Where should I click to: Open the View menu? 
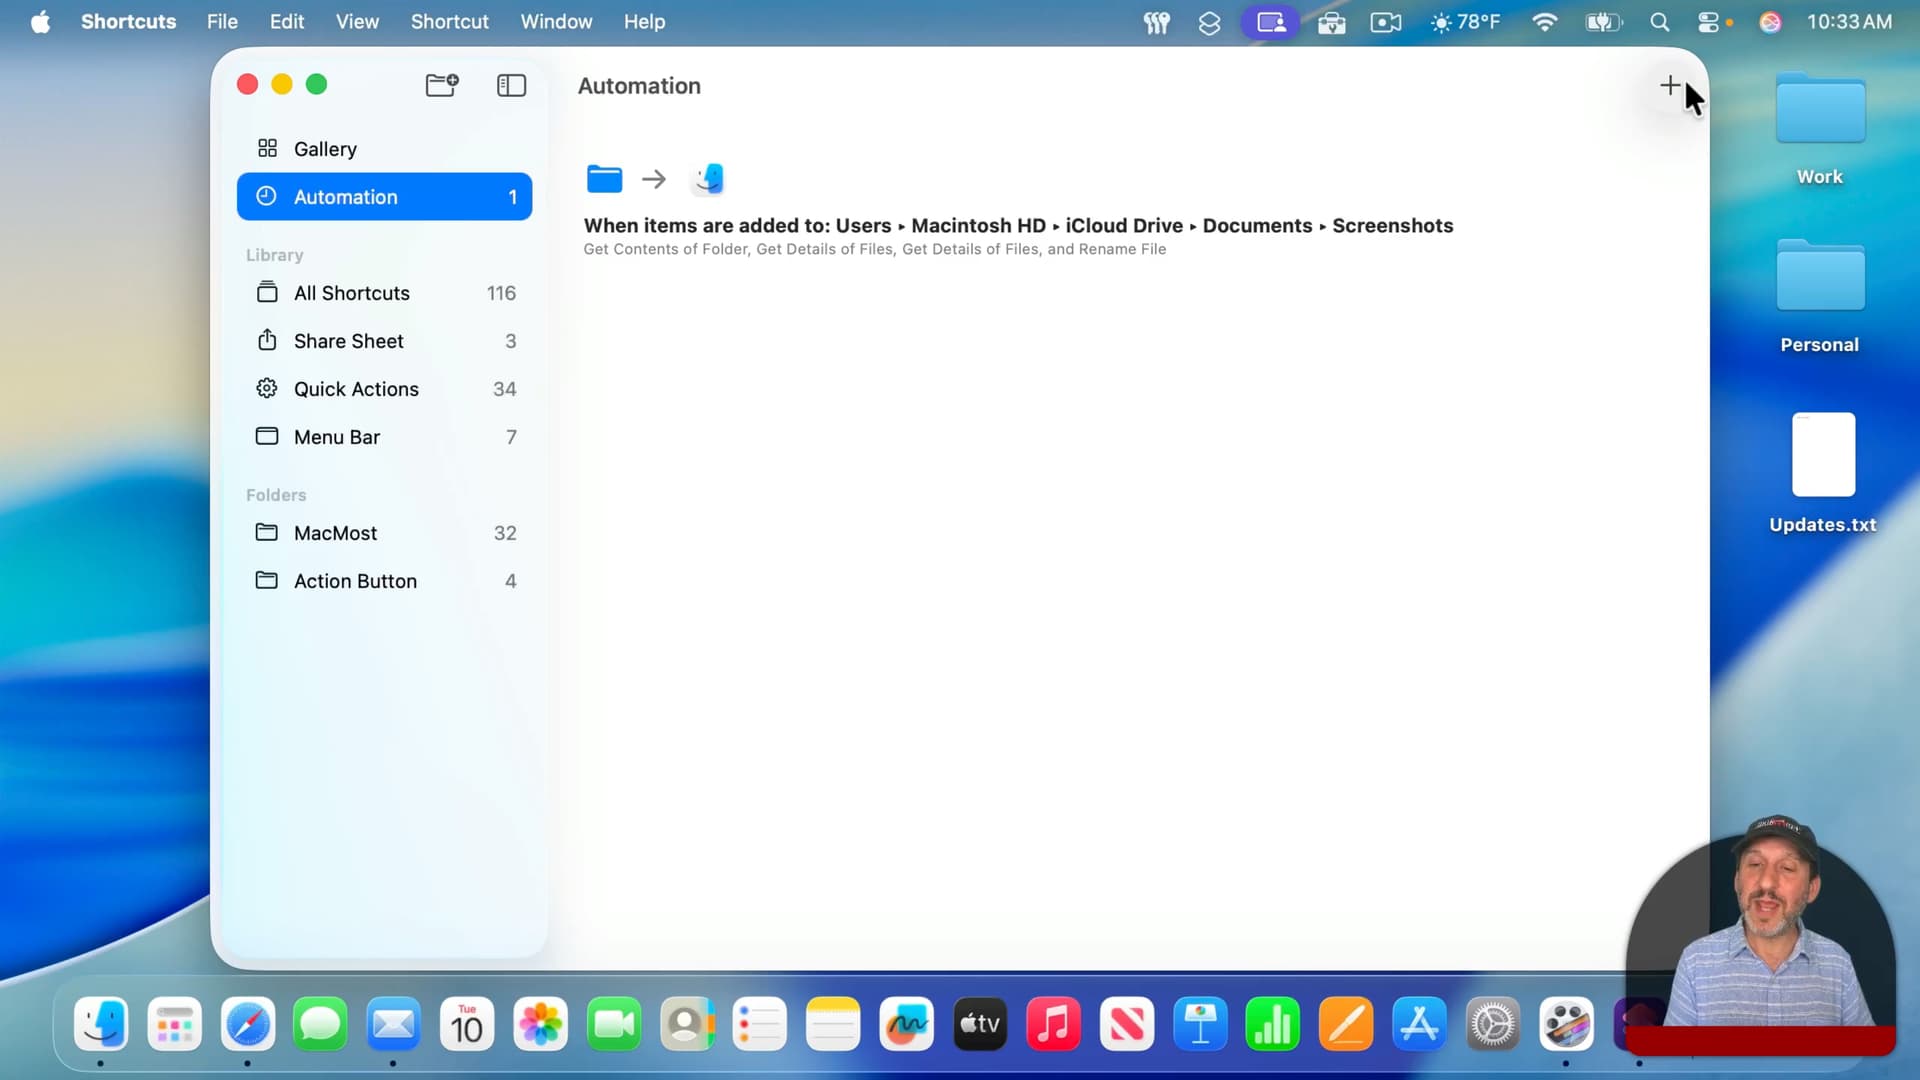(x=357, y=22)
